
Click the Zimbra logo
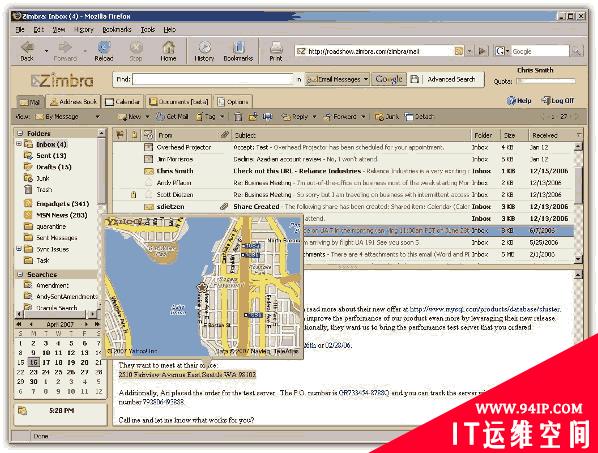tap(62, 80)
